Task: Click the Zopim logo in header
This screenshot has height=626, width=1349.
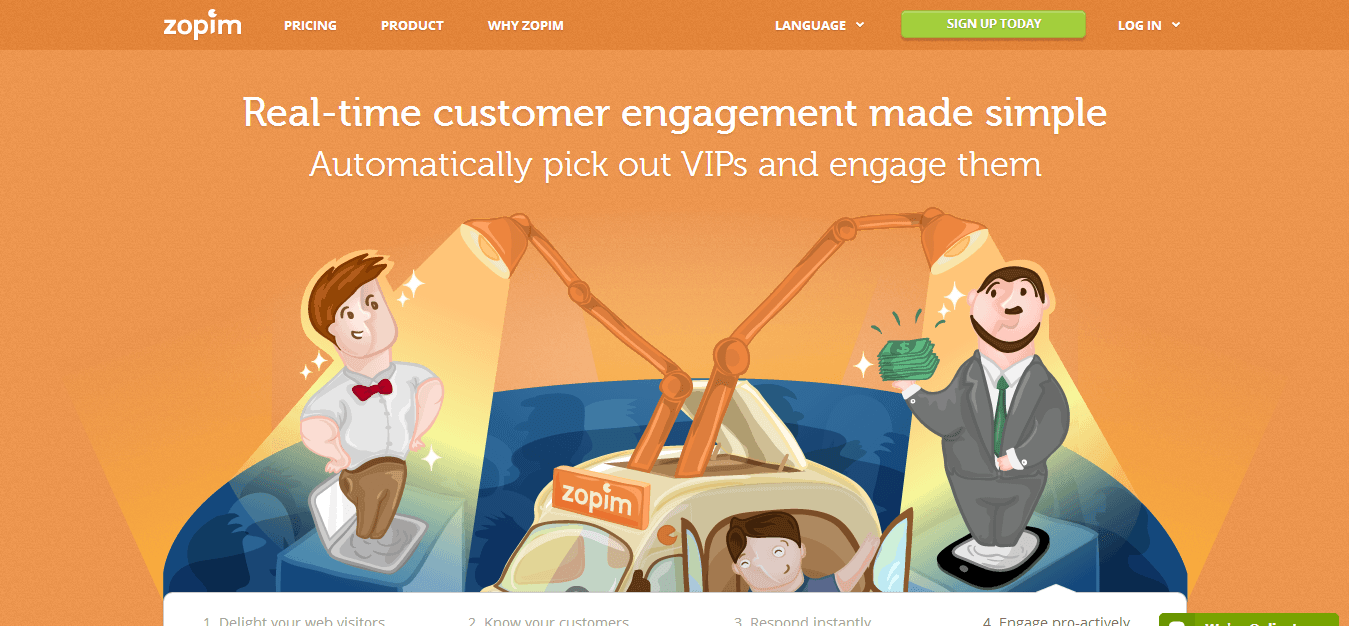Action: pyautogui.click(x=202, y=25)
